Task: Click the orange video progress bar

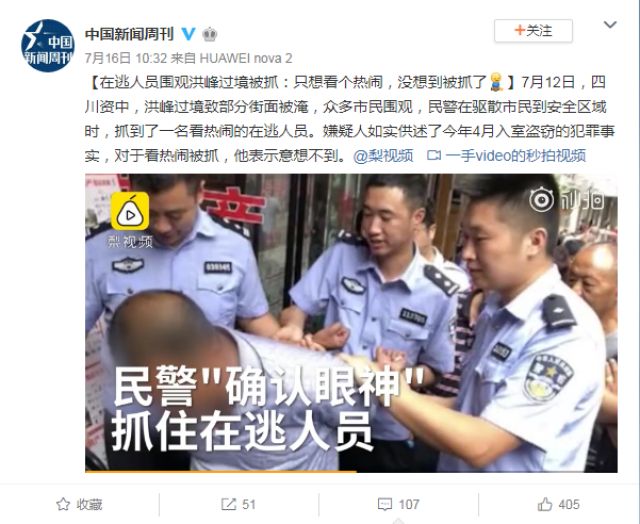Action: click(221, 471)
